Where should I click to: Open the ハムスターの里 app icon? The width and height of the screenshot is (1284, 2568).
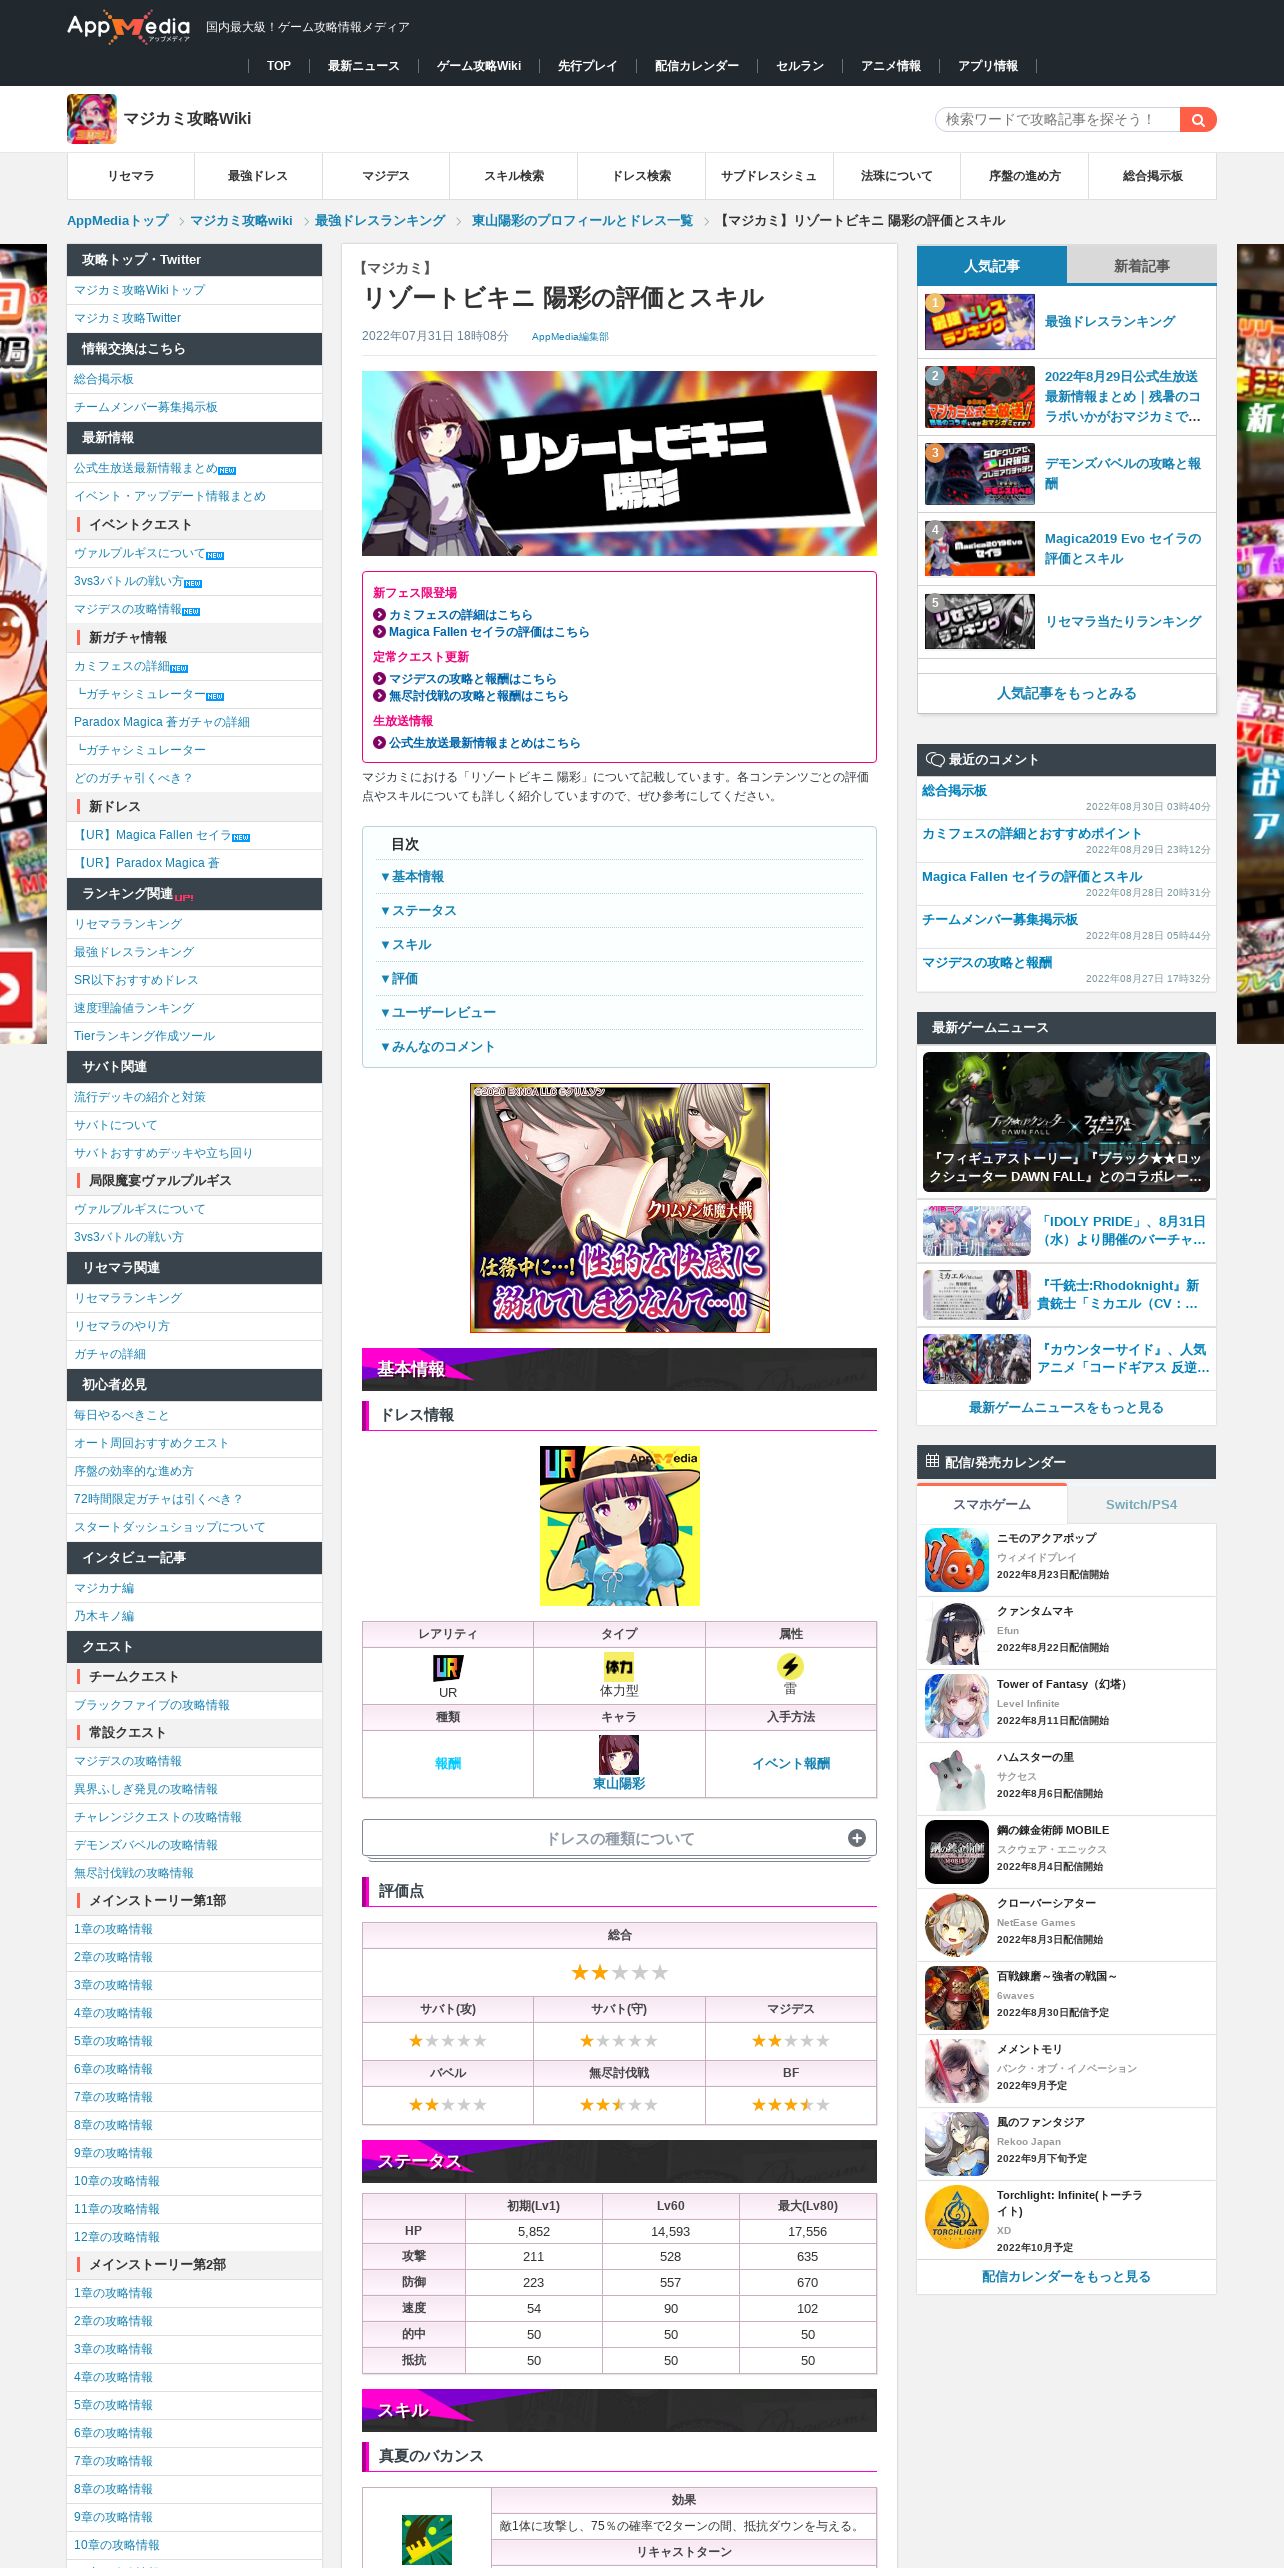(957, 1779)
